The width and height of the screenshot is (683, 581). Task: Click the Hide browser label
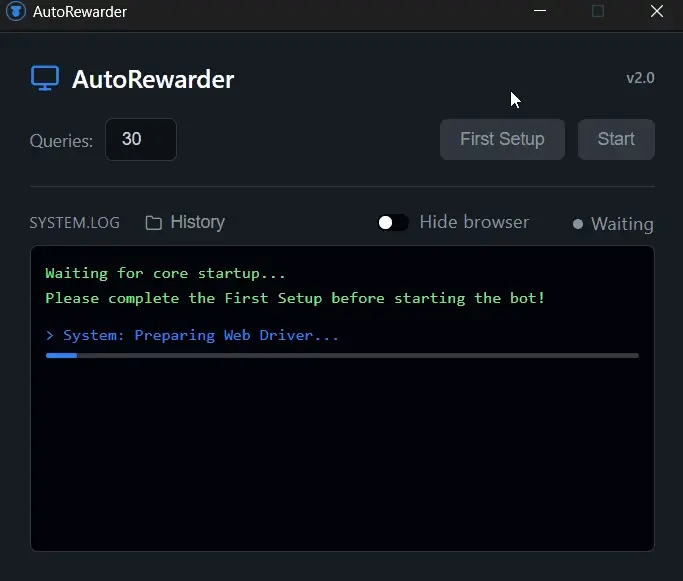point(474,222)
